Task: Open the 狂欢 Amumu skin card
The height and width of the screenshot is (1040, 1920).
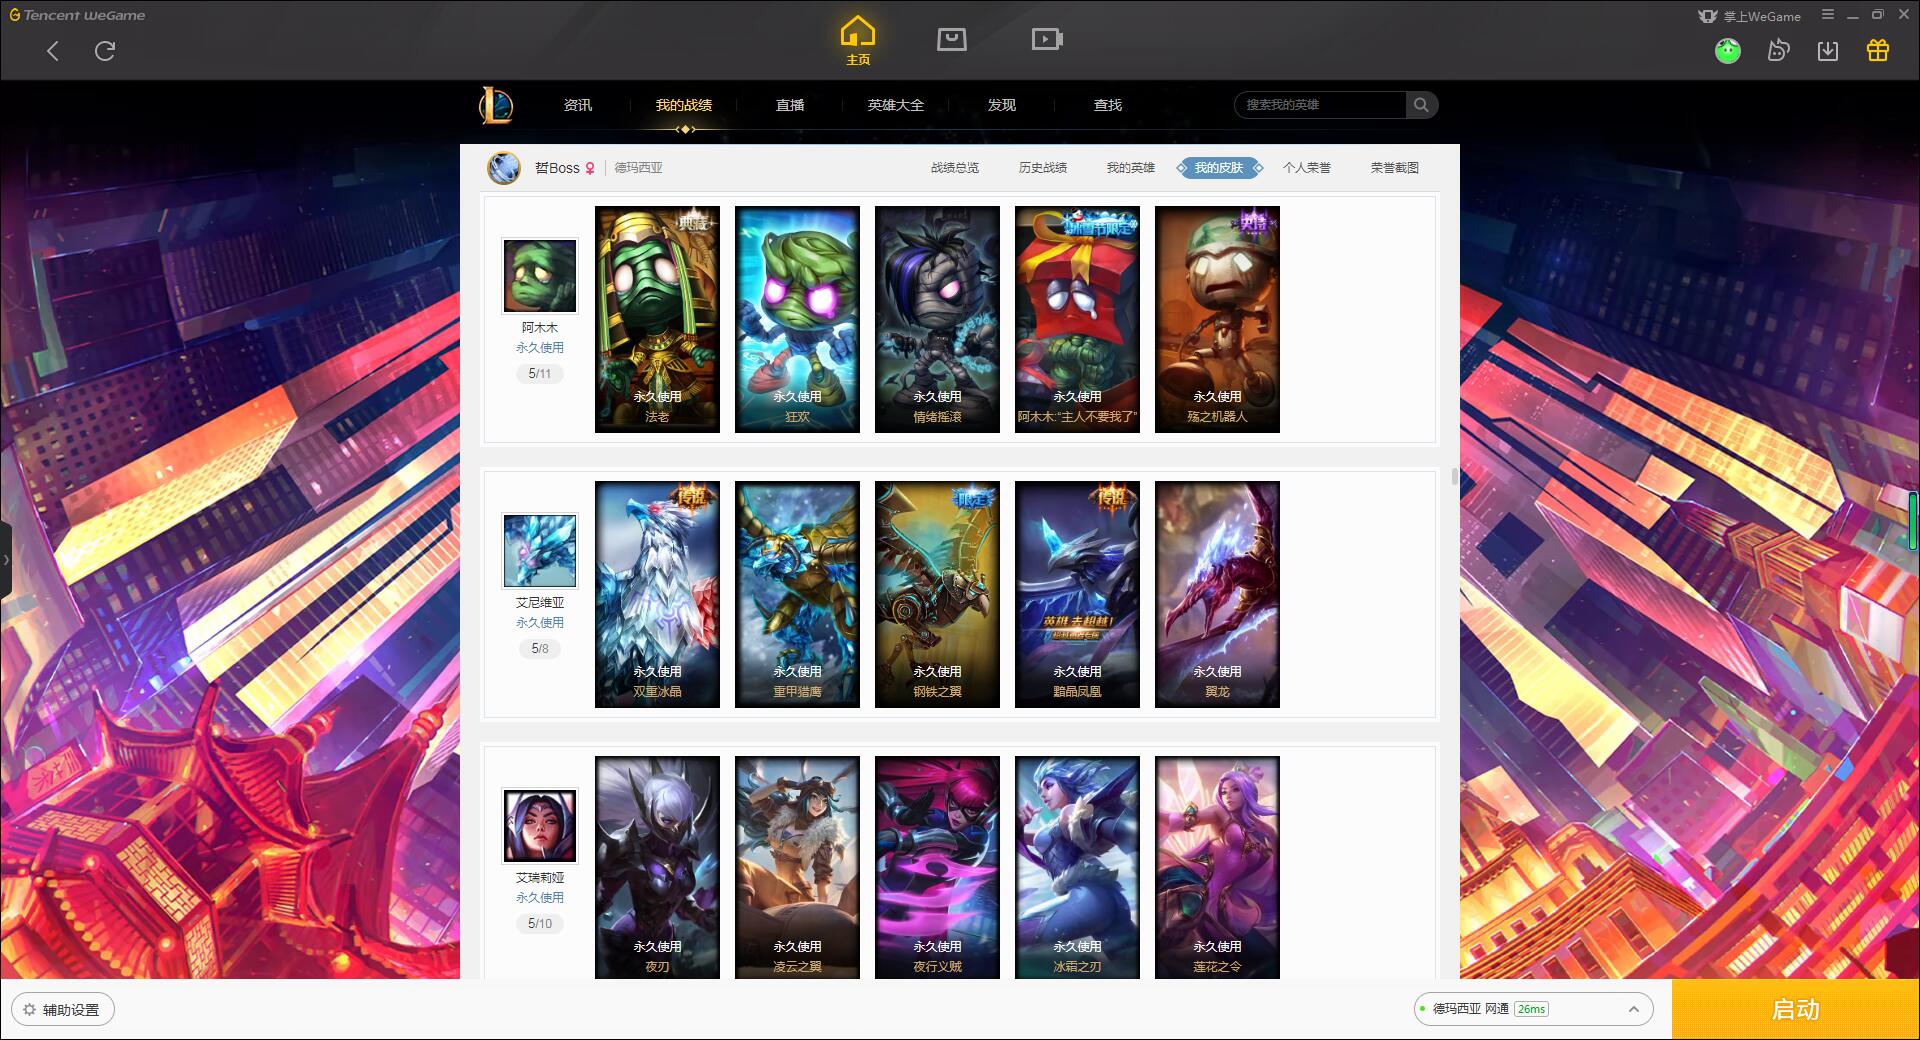Action: (x=797, y=319)
